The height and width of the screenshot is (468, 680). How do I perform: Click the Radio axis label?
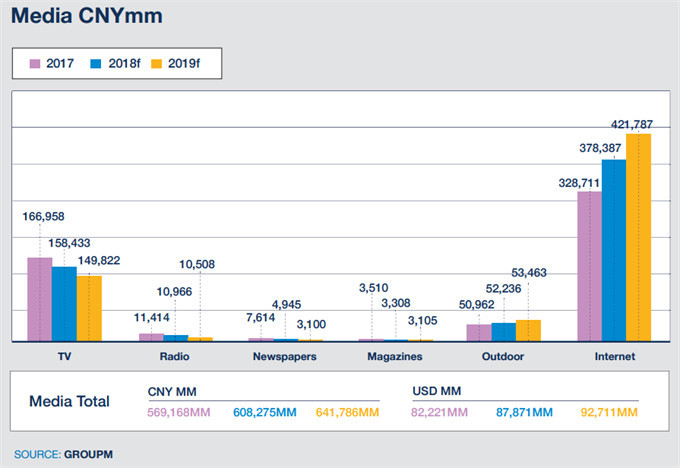pos(175,355)
